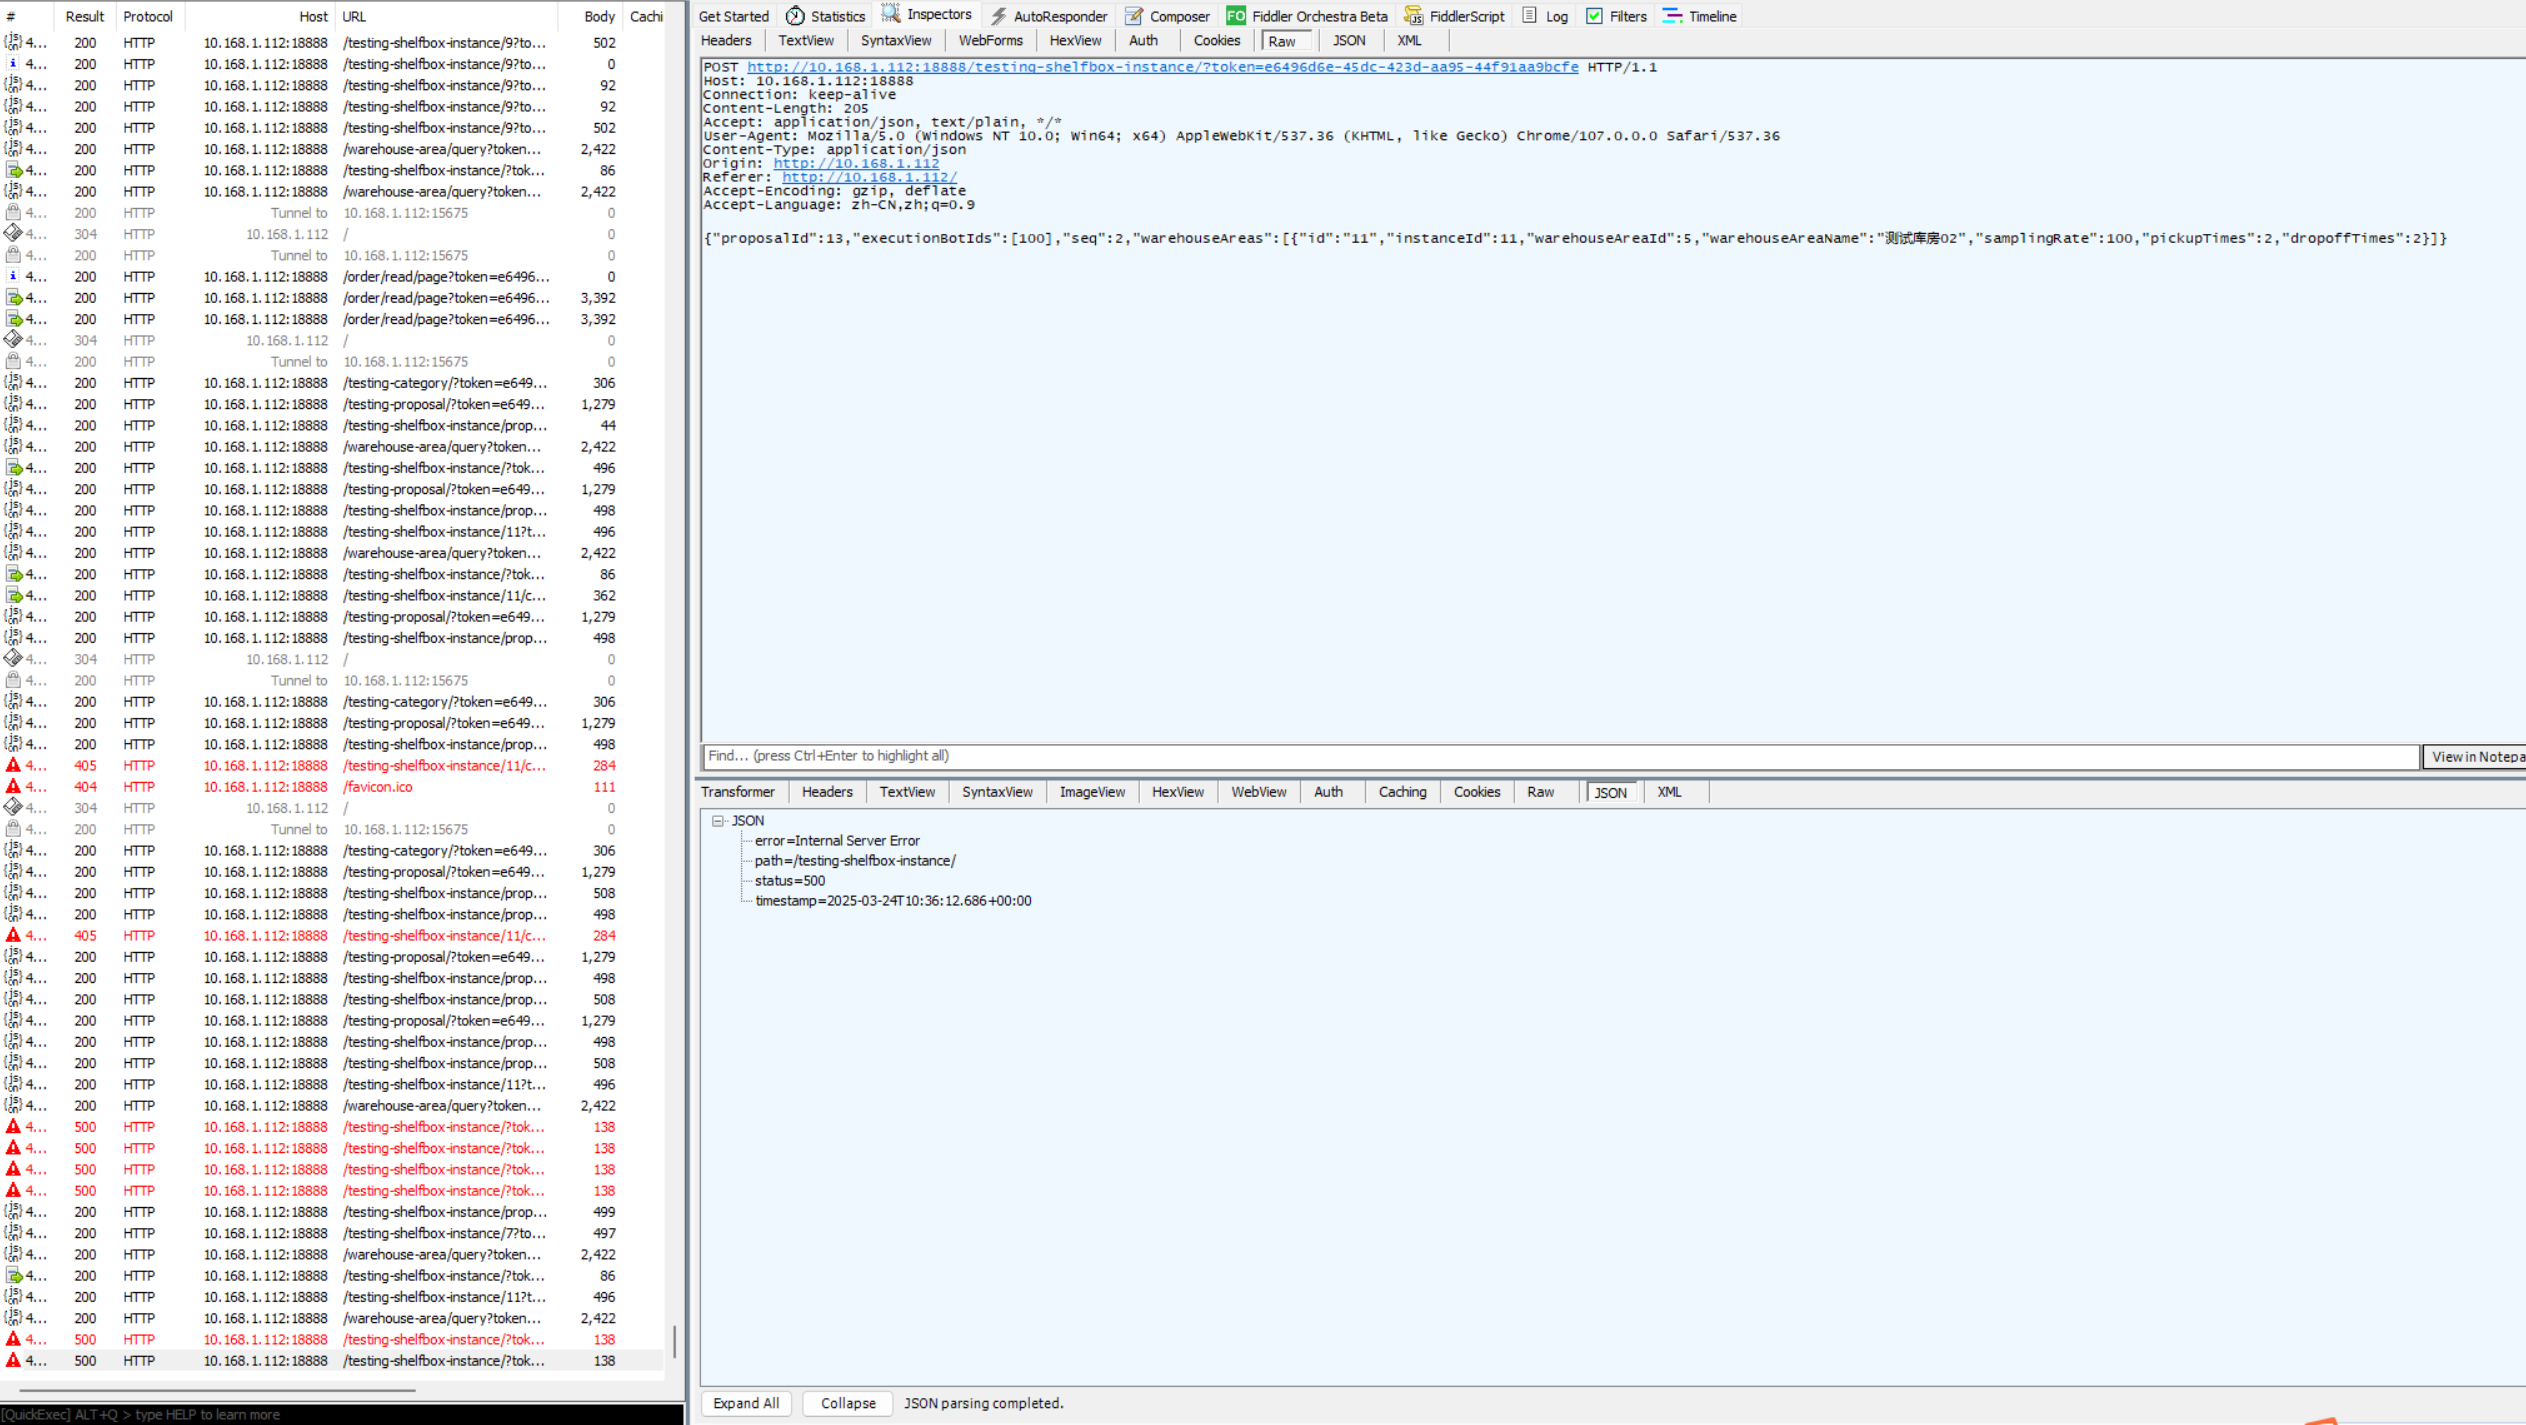
Task: Click the Expand All button
Action: (746, 1403)
